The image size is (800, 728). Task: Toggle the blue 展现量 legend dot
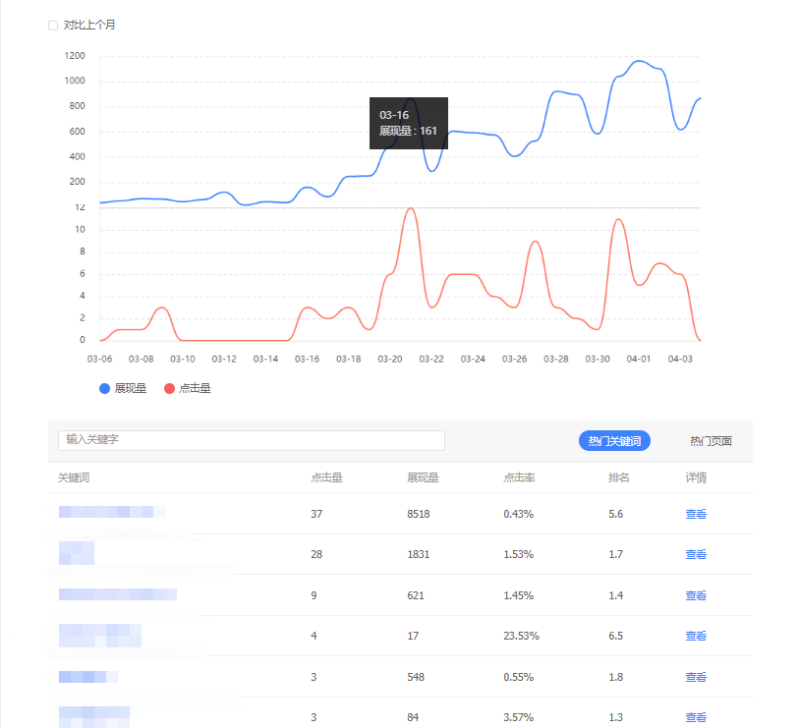click(104, 388)
